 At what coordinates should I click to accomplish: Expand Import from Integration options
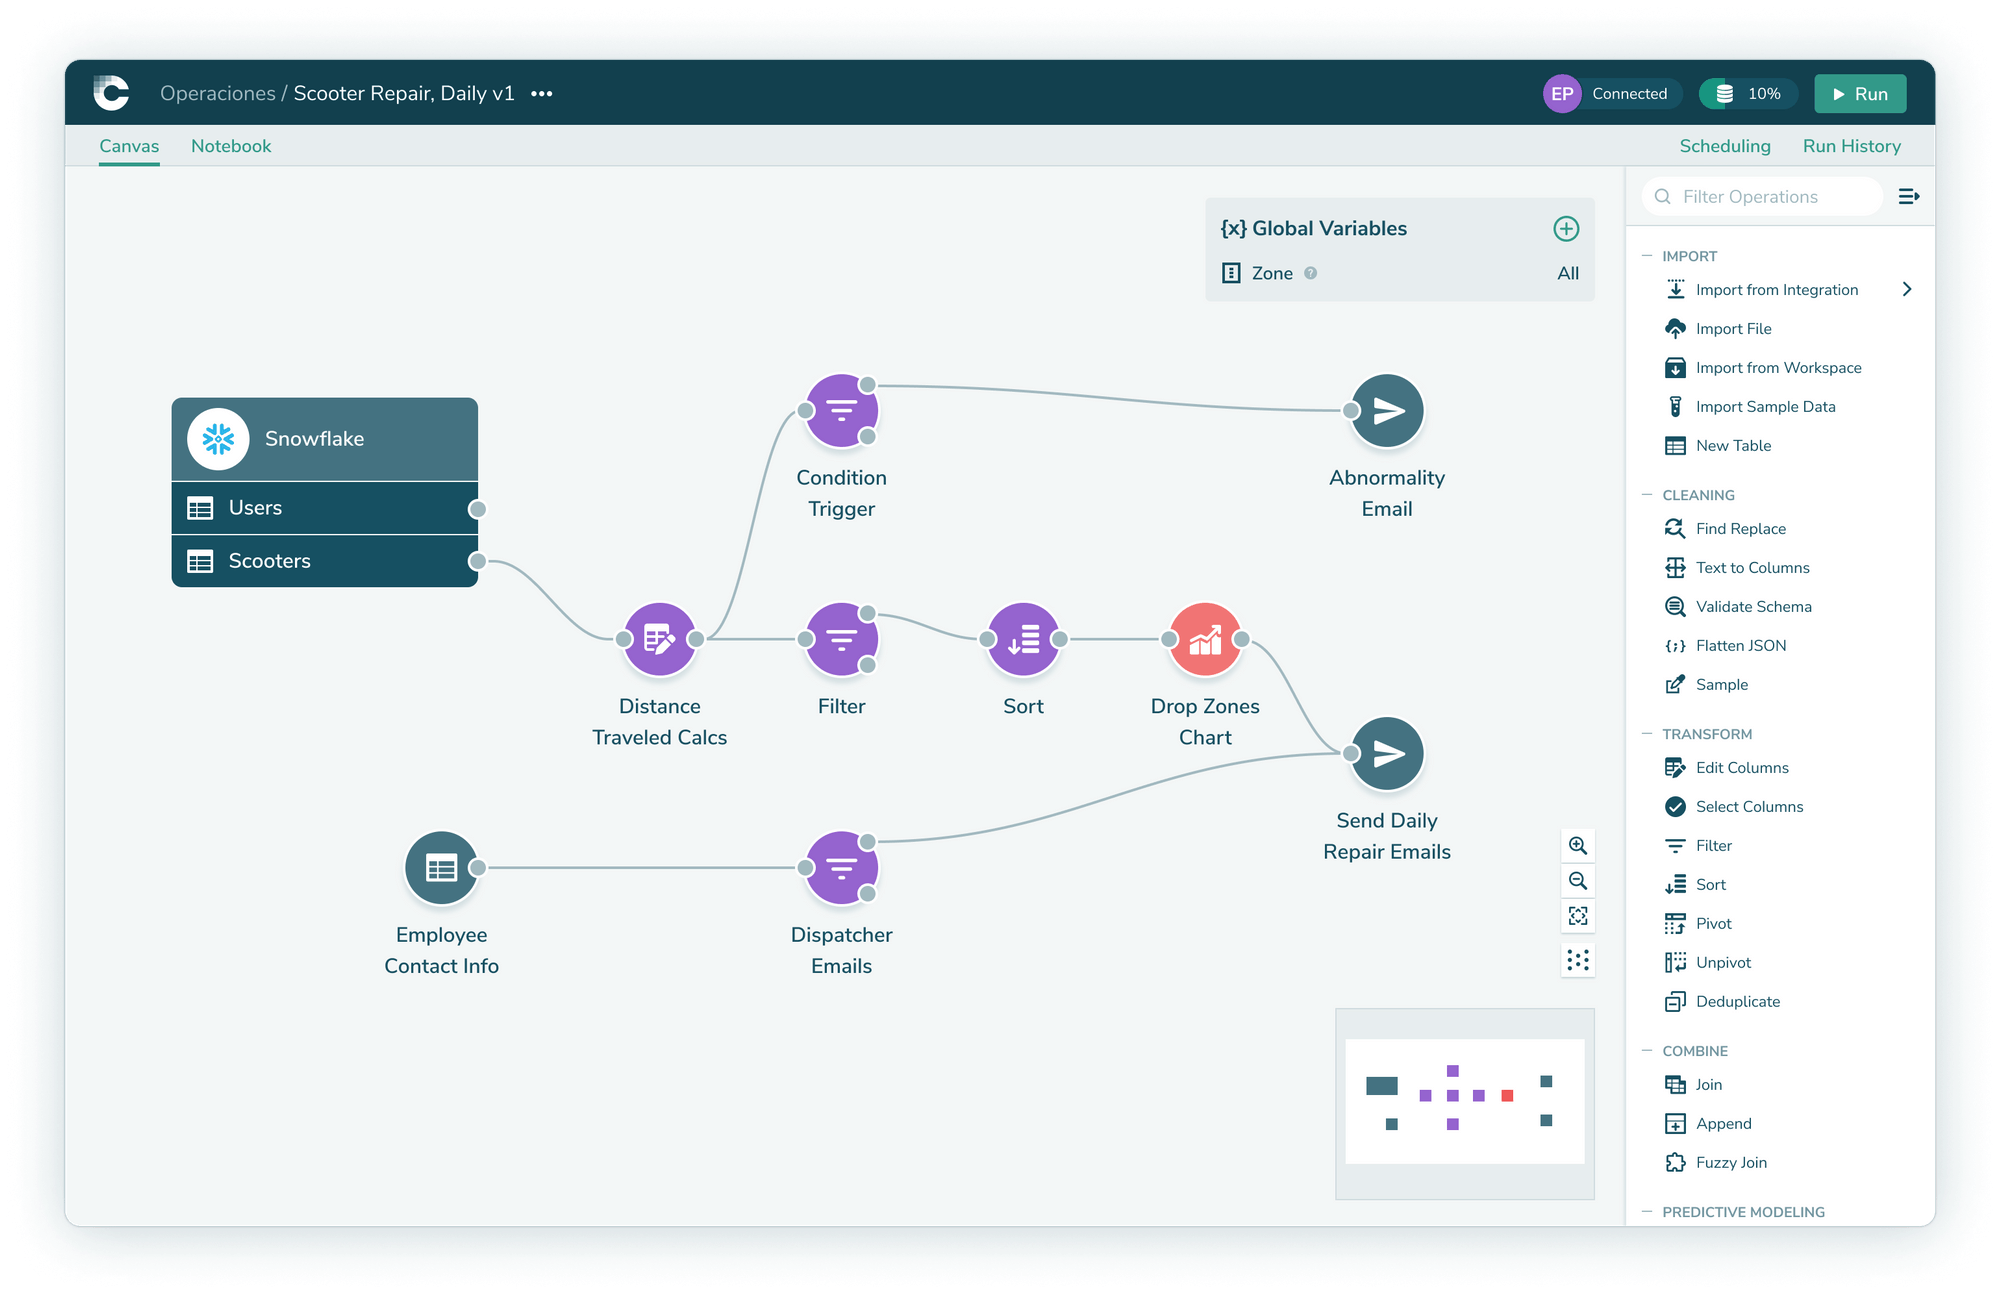click(x=1908, y=289)
